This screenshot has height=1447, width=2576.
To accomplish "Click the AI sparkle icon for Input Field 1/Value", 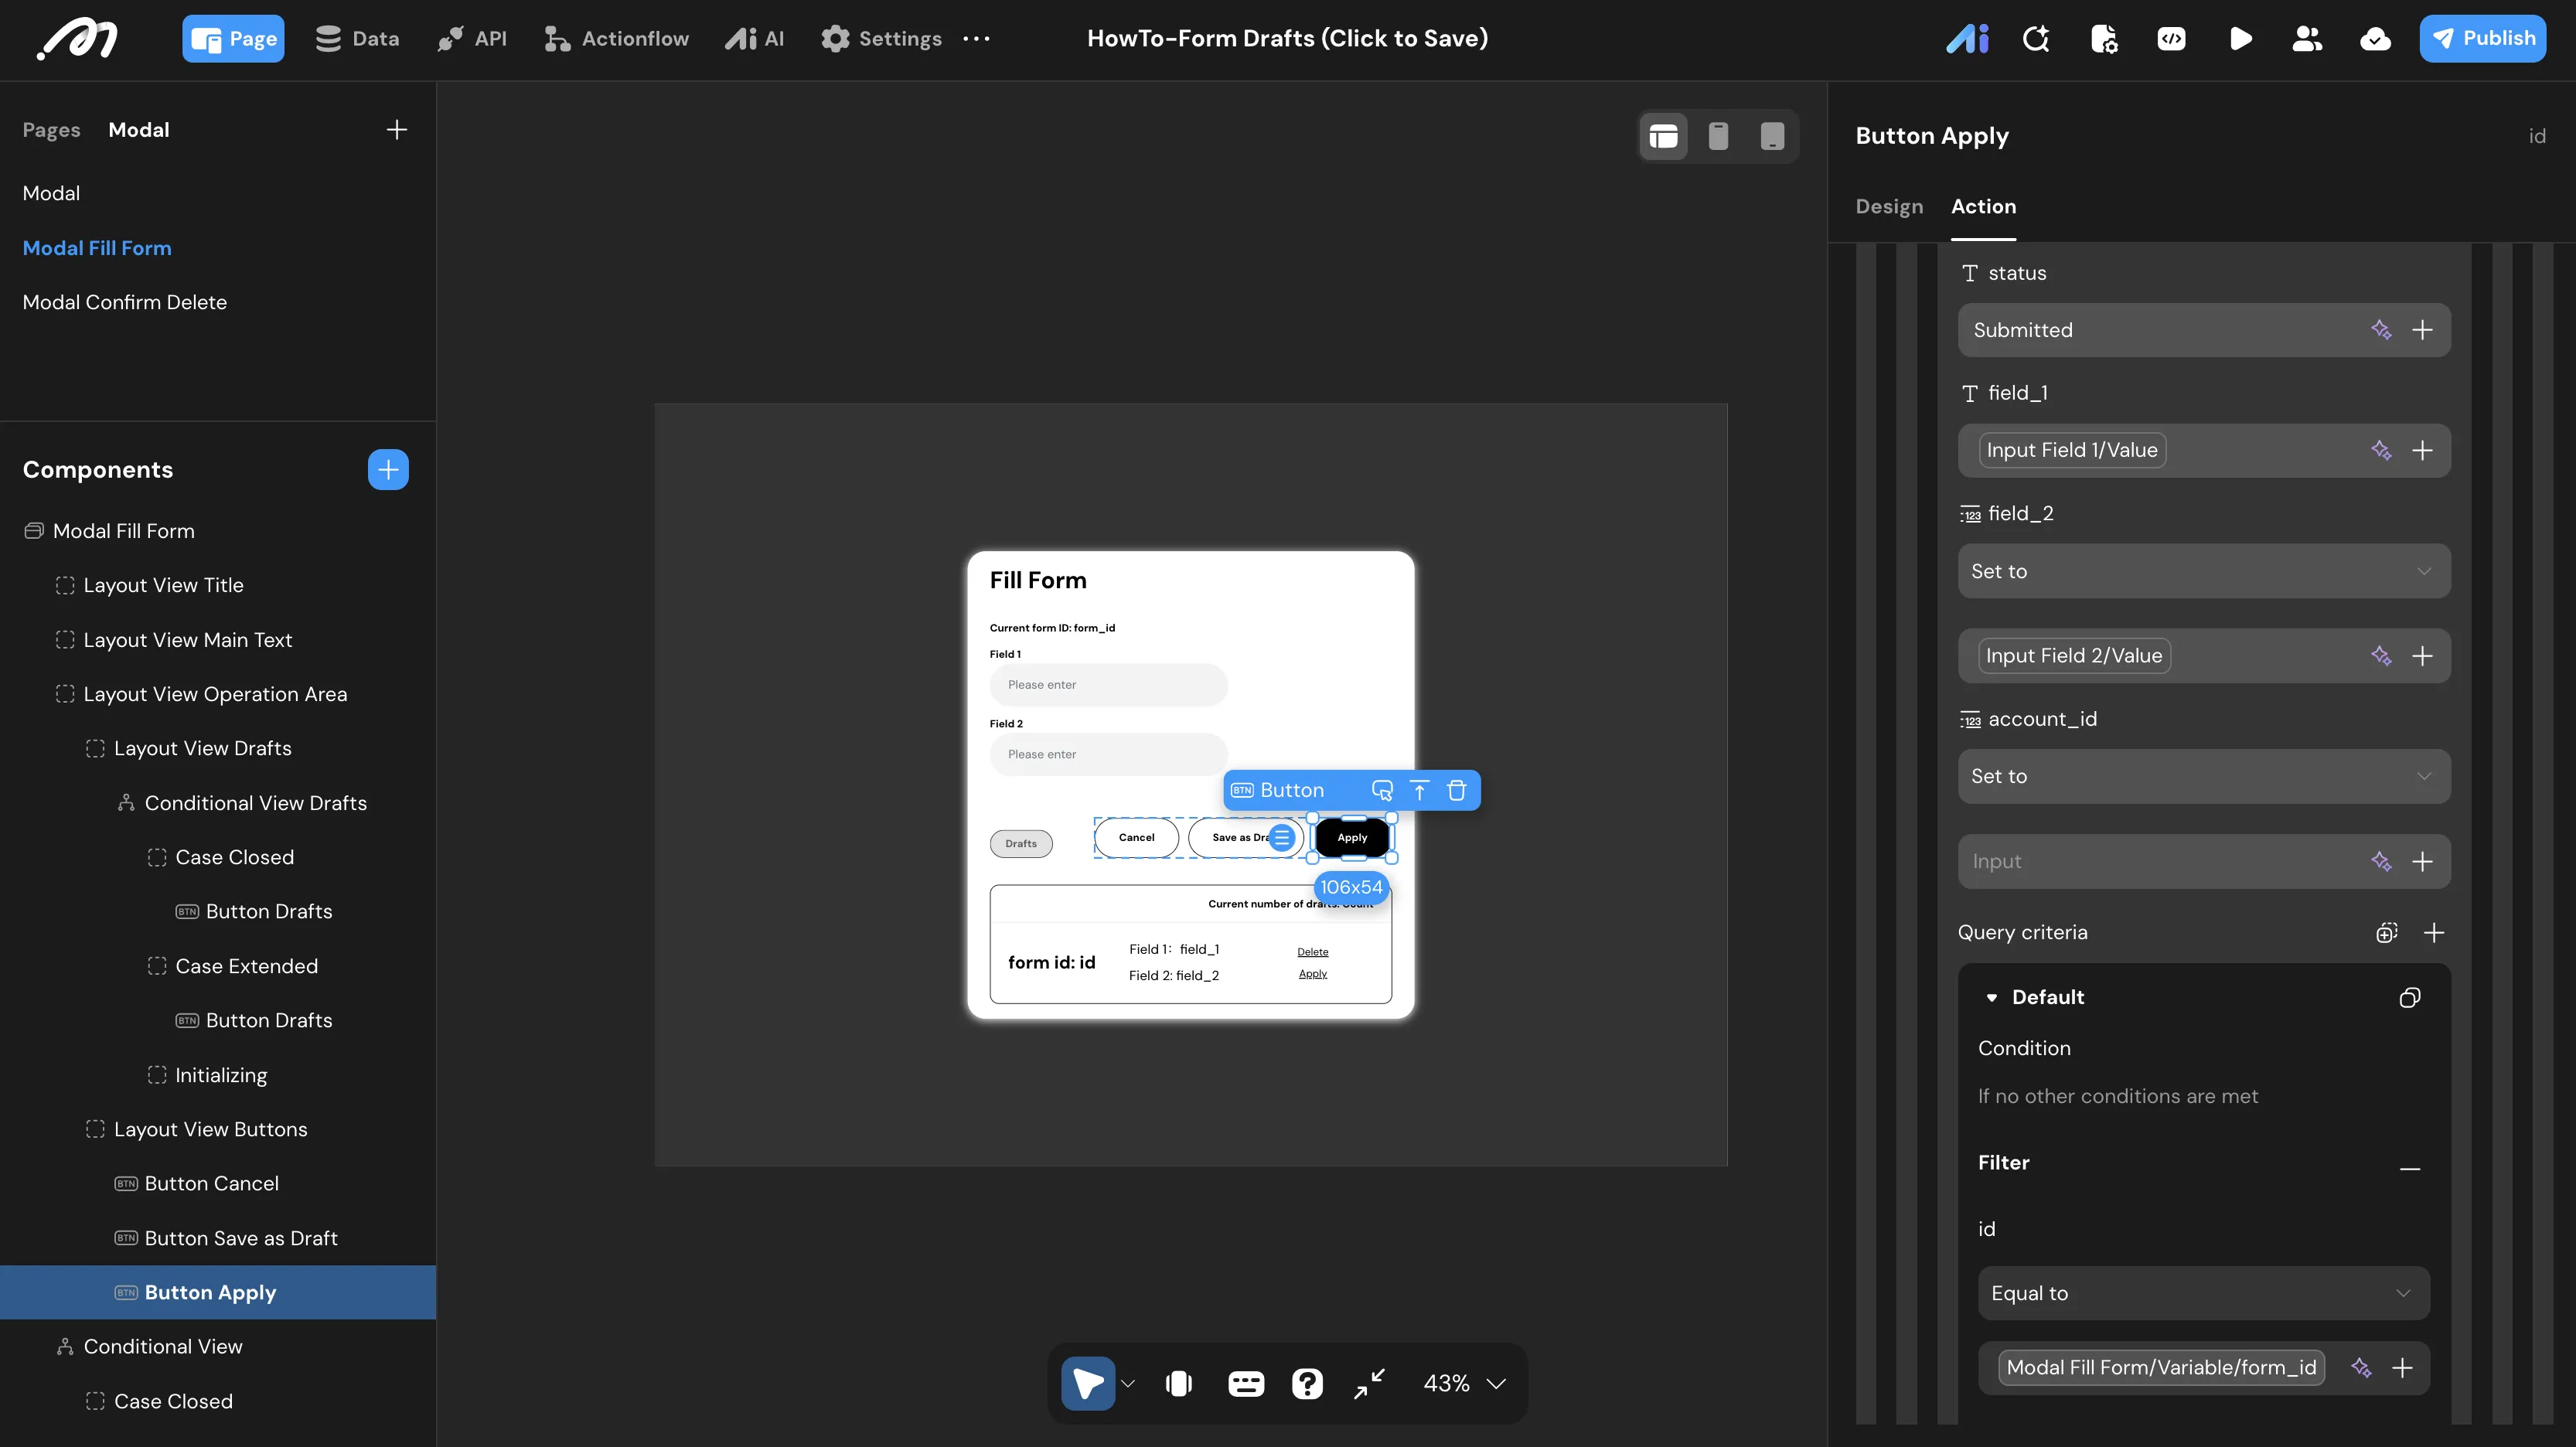I will pos(2381,451).
